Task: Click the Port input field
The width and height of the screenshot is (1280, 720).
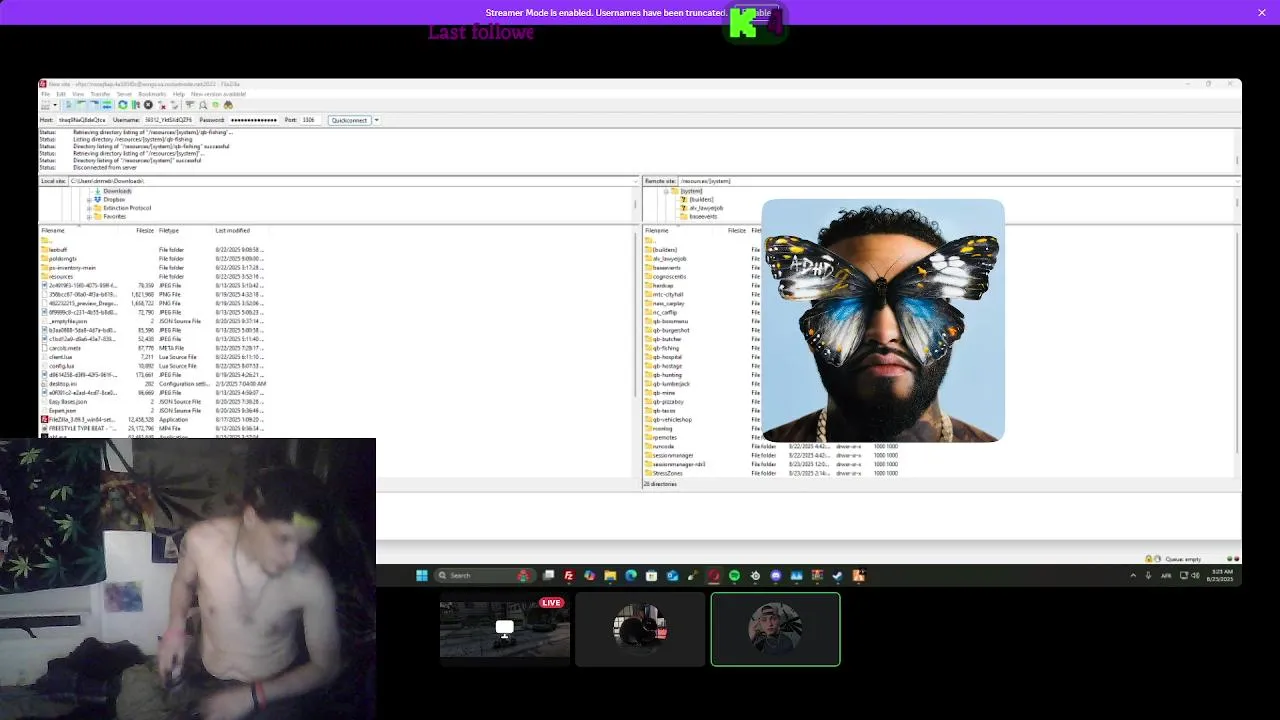Action: [x=310, y=120]
